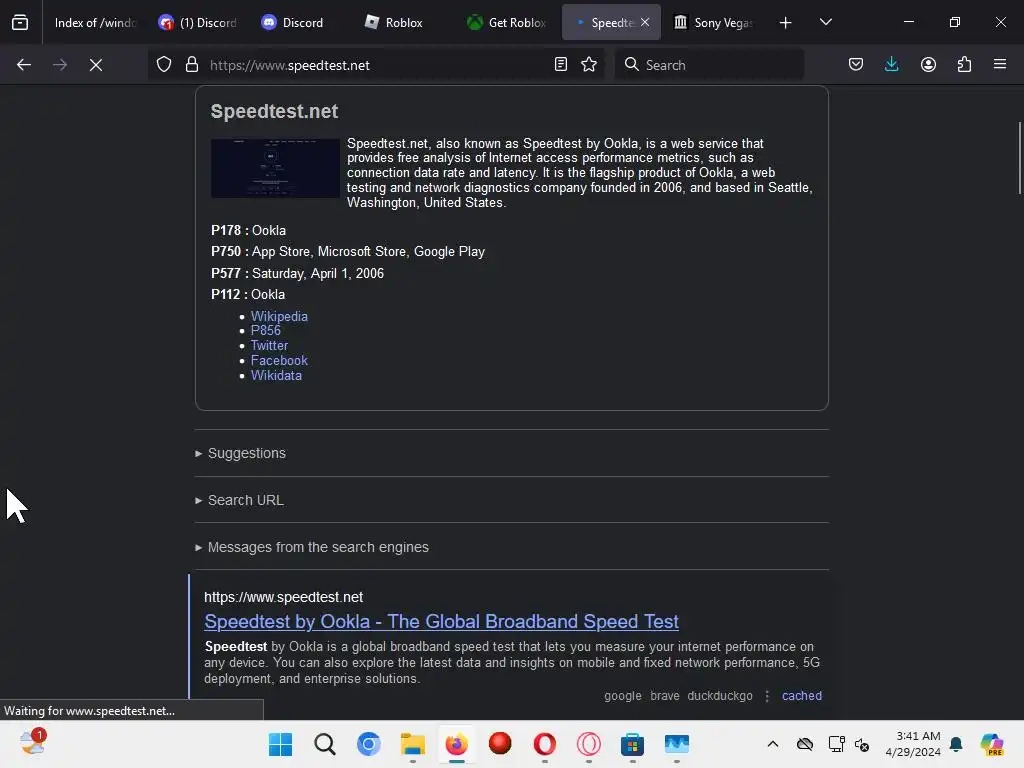The image size is (1024, 768).
Task: Open the Extensions panel
Action: click(x=964, y=64)
